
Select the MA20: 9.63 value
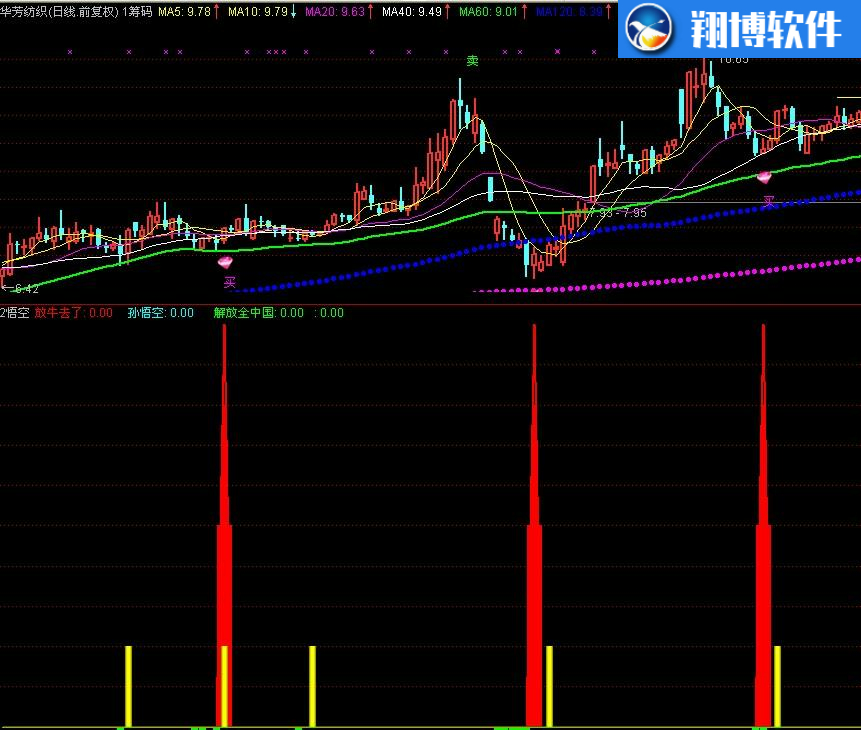point(335,12)
